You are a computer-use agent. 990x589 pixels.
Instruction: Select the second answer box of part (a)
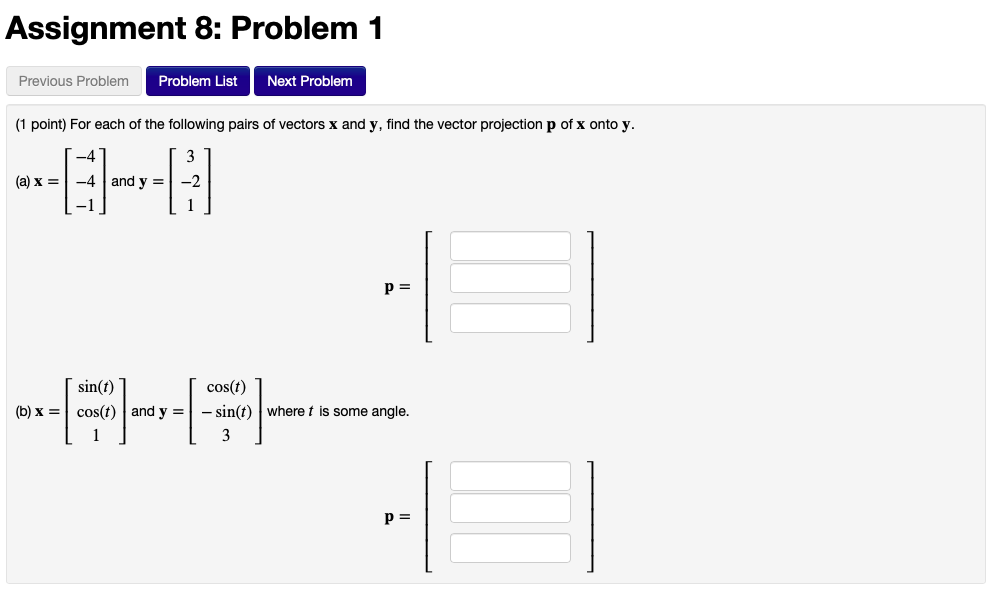tap(509, 277)
